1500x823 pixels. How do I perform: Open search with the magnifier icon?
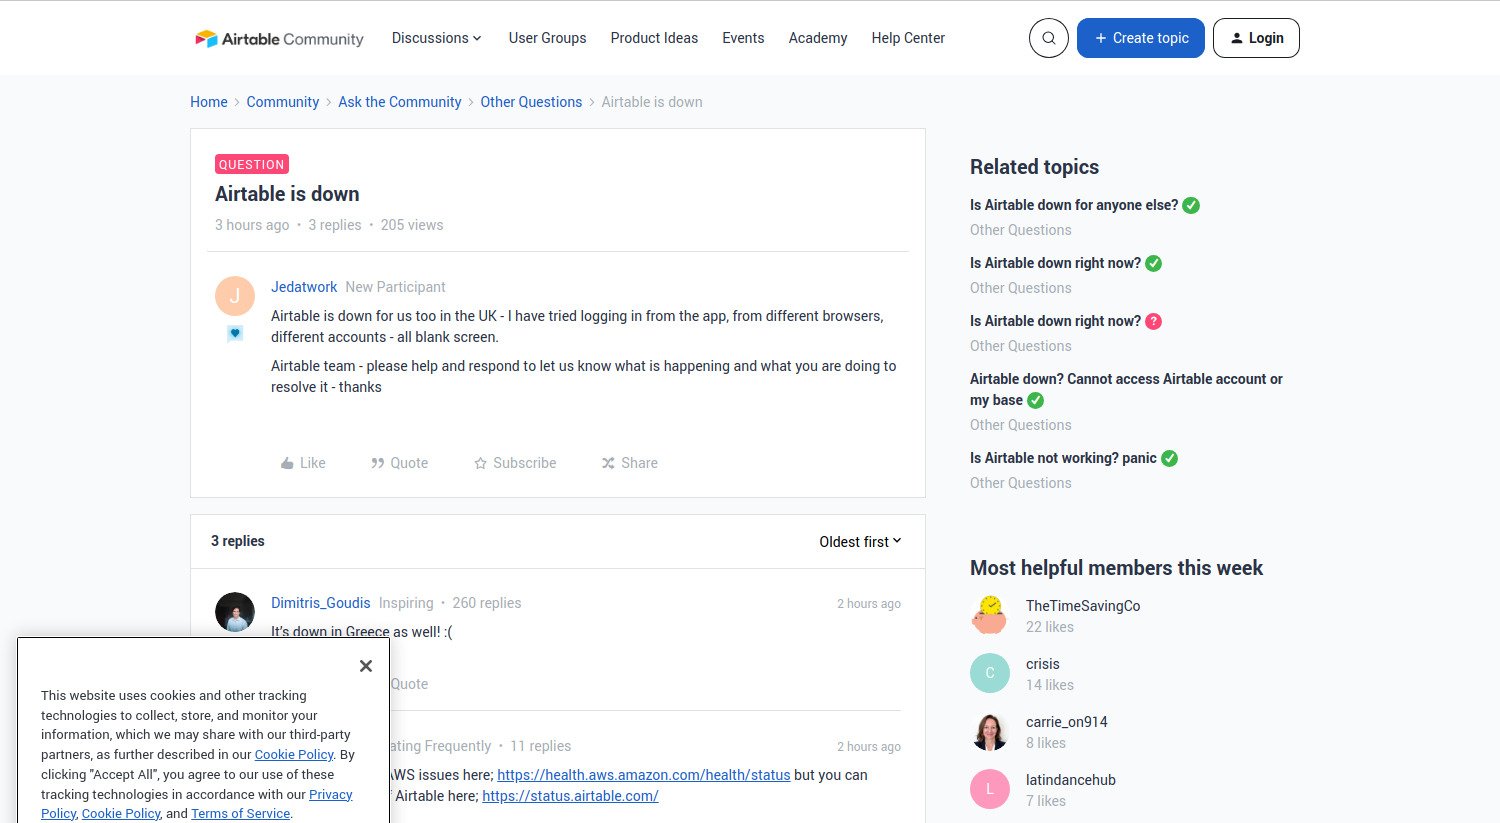click(x=1048, y=38)
